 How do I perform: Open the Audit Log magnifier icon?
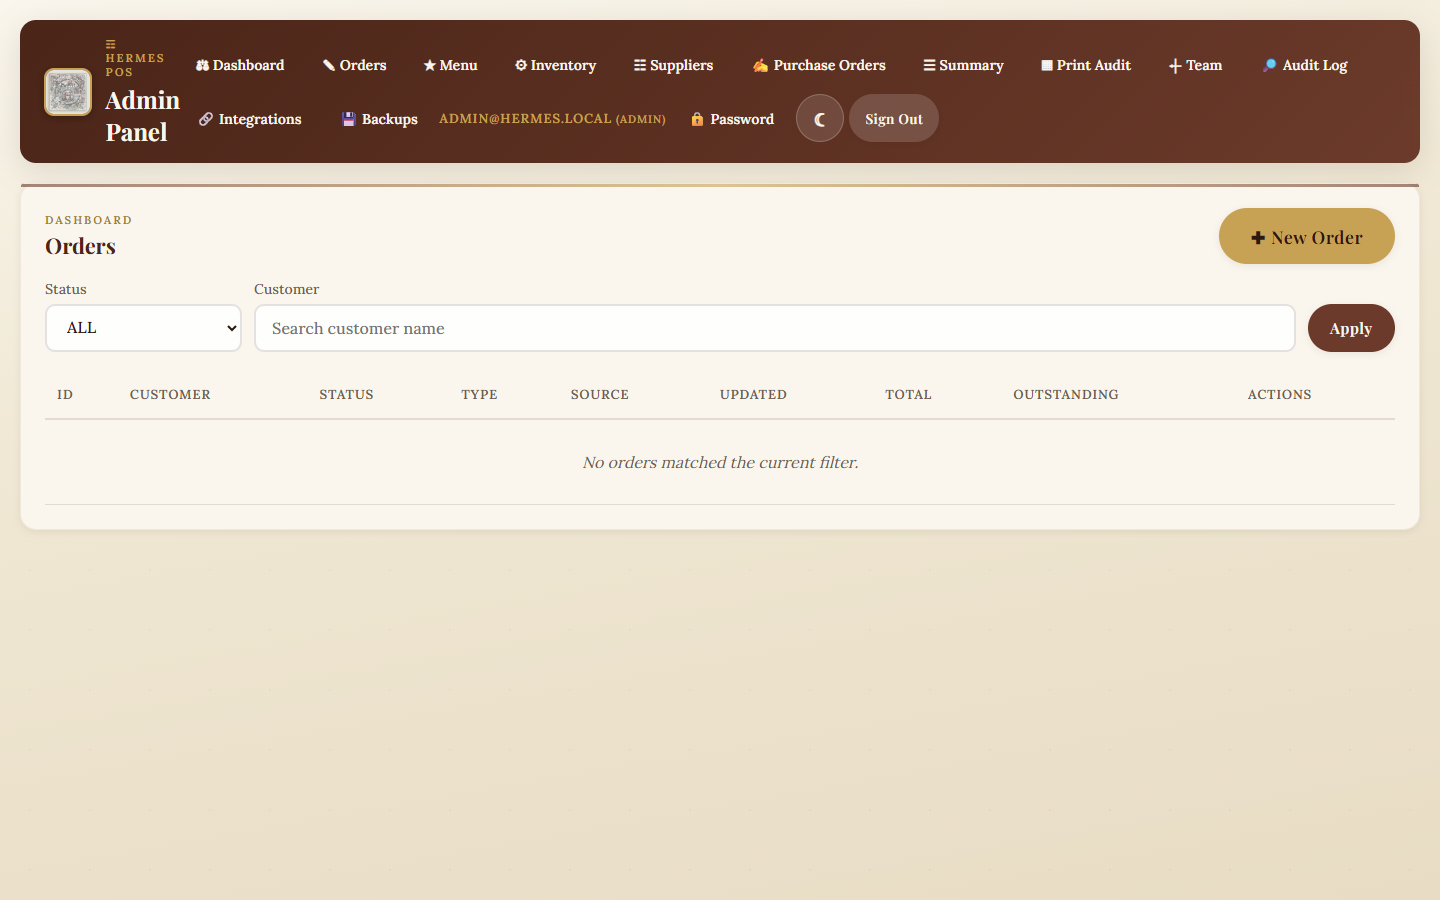tap(1268, 64)
